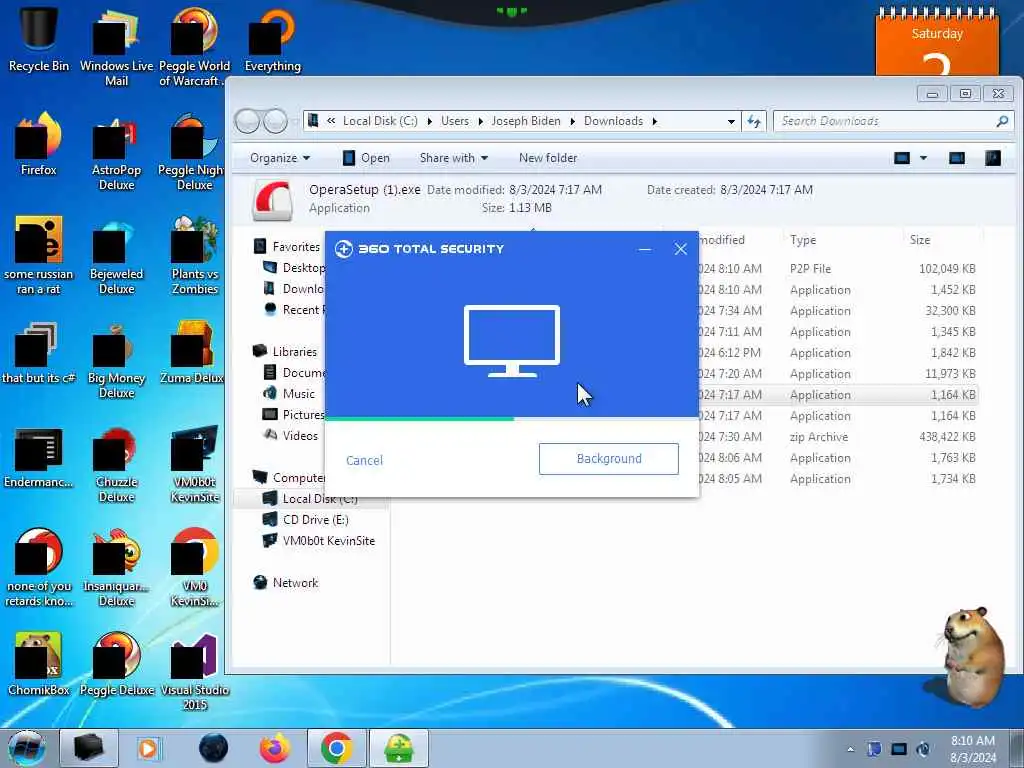The width and height of the screenshot is (1024, 768).
Task: Show hidden tray icons arrow
Action: point(850,749)
